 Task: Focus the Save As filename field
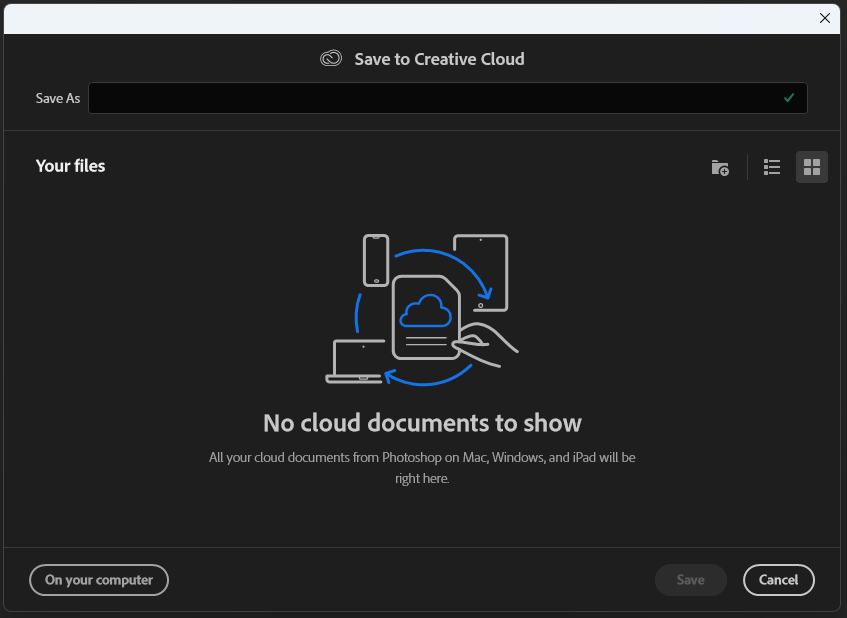(x=448, y=98)
